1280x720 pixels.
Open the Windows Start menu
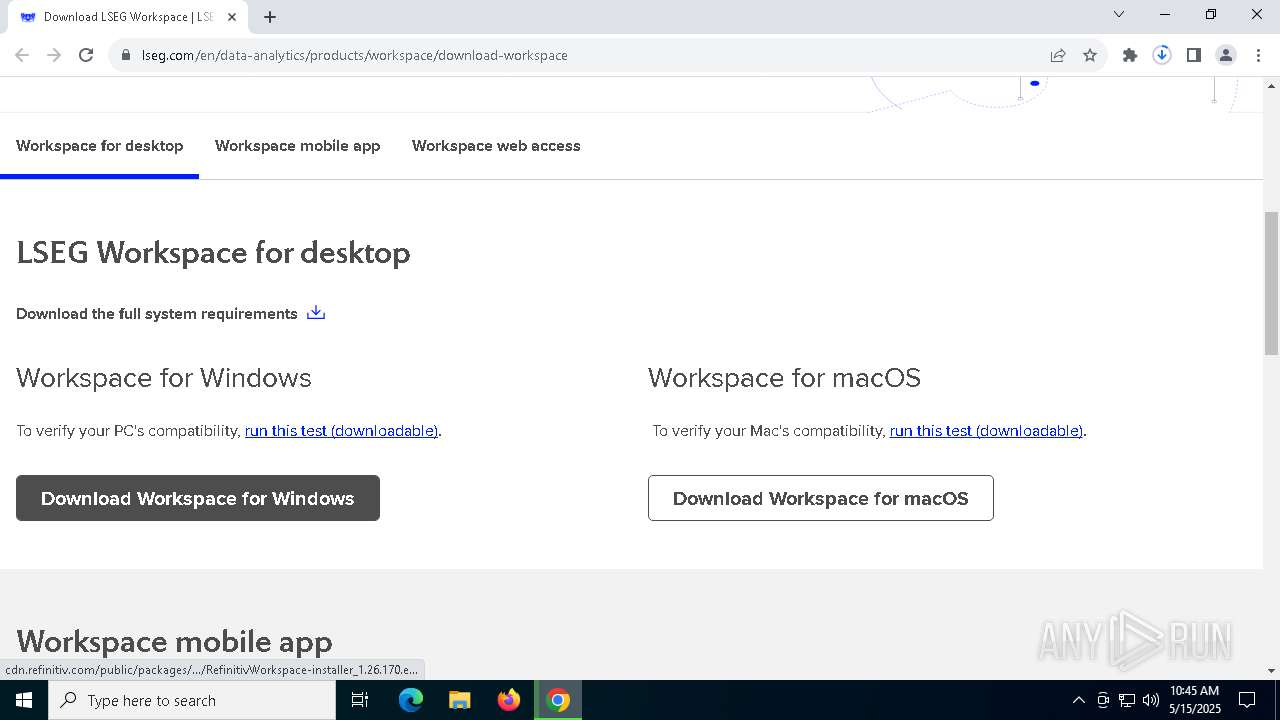coord(24,700)
